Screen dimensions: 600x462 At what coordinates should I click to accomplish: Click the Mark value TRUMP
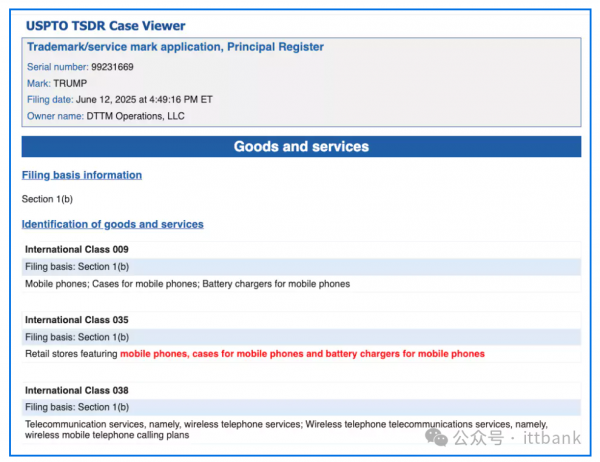(70, 83)
